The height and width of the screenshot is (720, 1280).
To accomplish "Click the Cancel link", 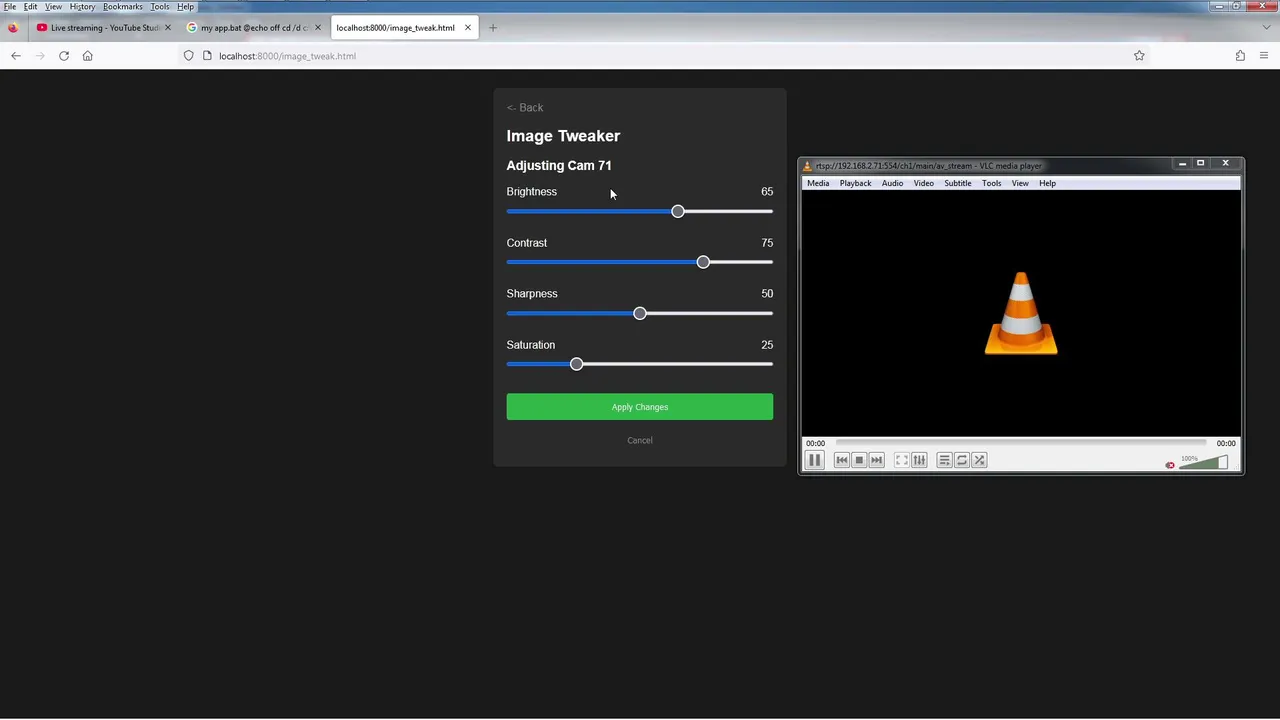I will [x=640, y=440].
